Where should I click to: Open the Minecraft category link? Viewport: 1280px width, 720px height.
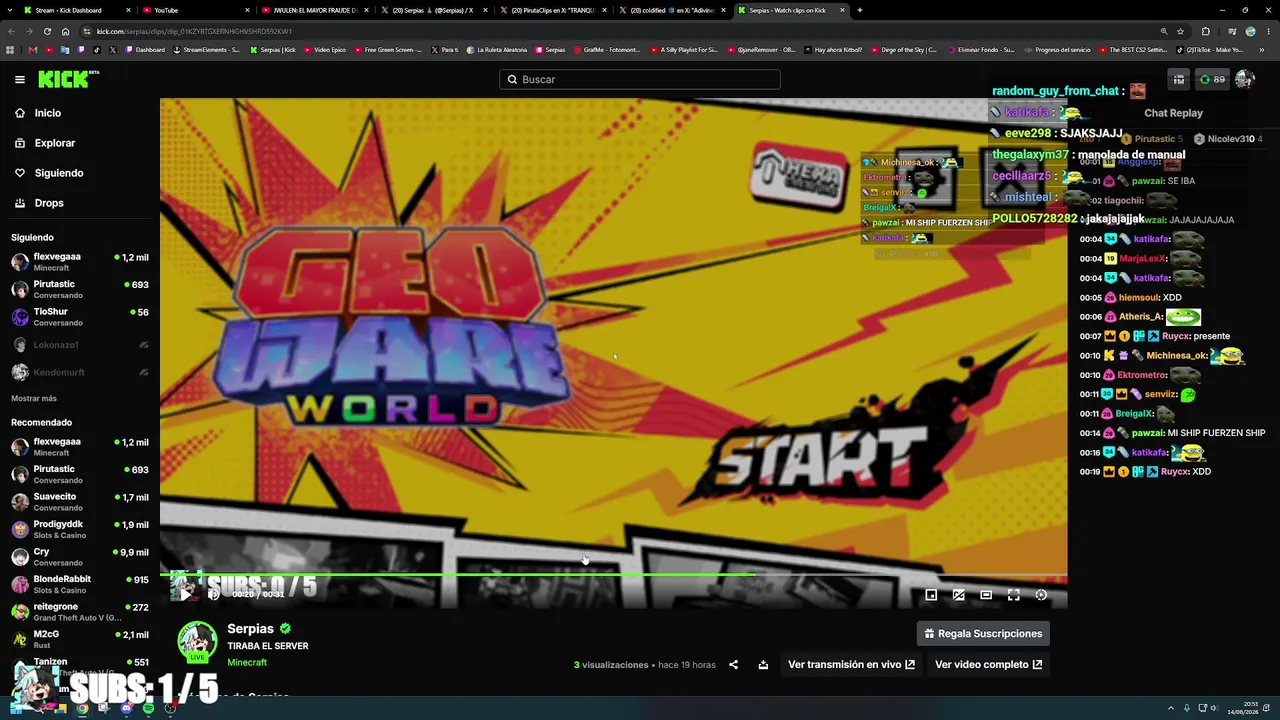coord(247,662)
